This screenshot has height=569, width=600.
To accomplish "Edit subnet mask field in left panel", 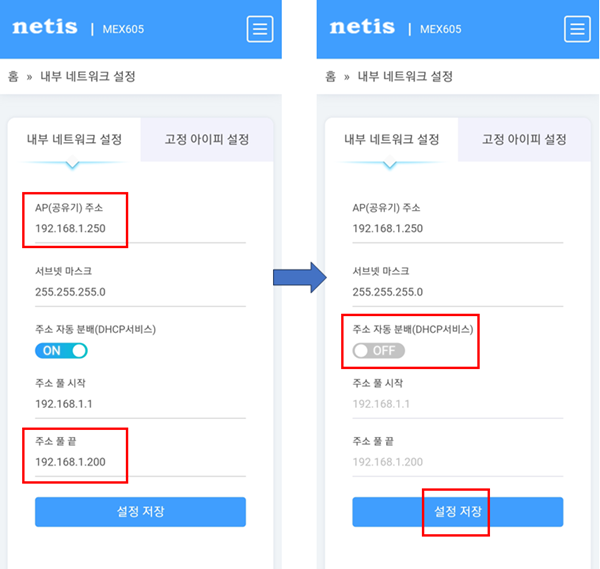I will click(140, 292).
